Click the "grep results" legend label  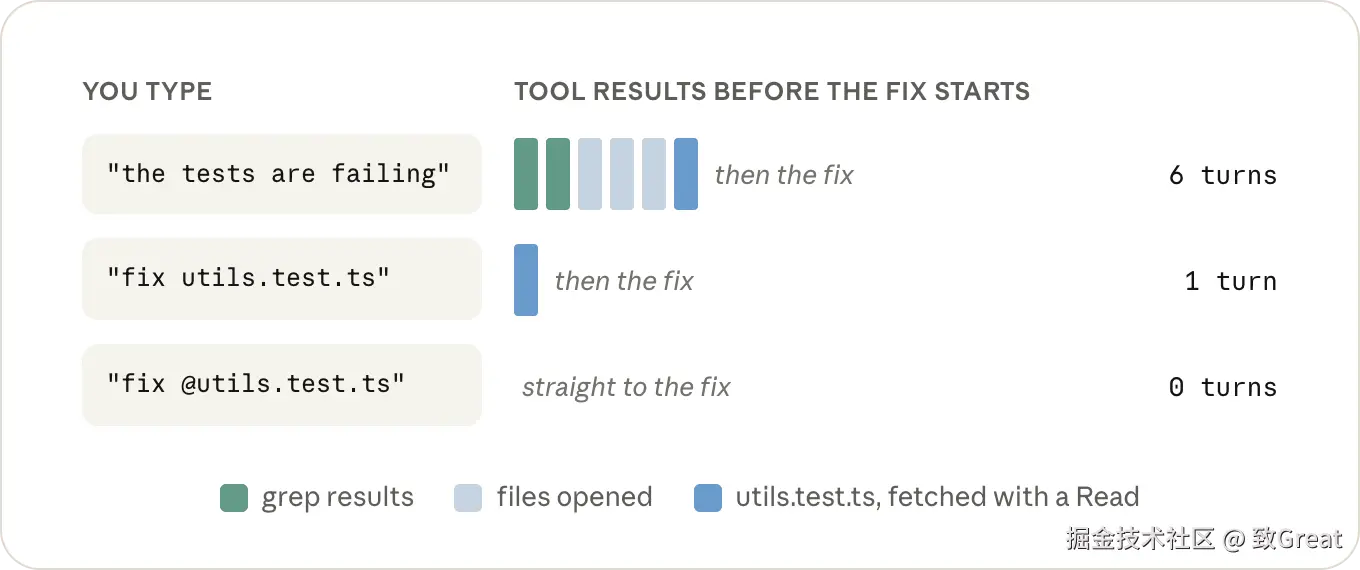click(338, 498)
